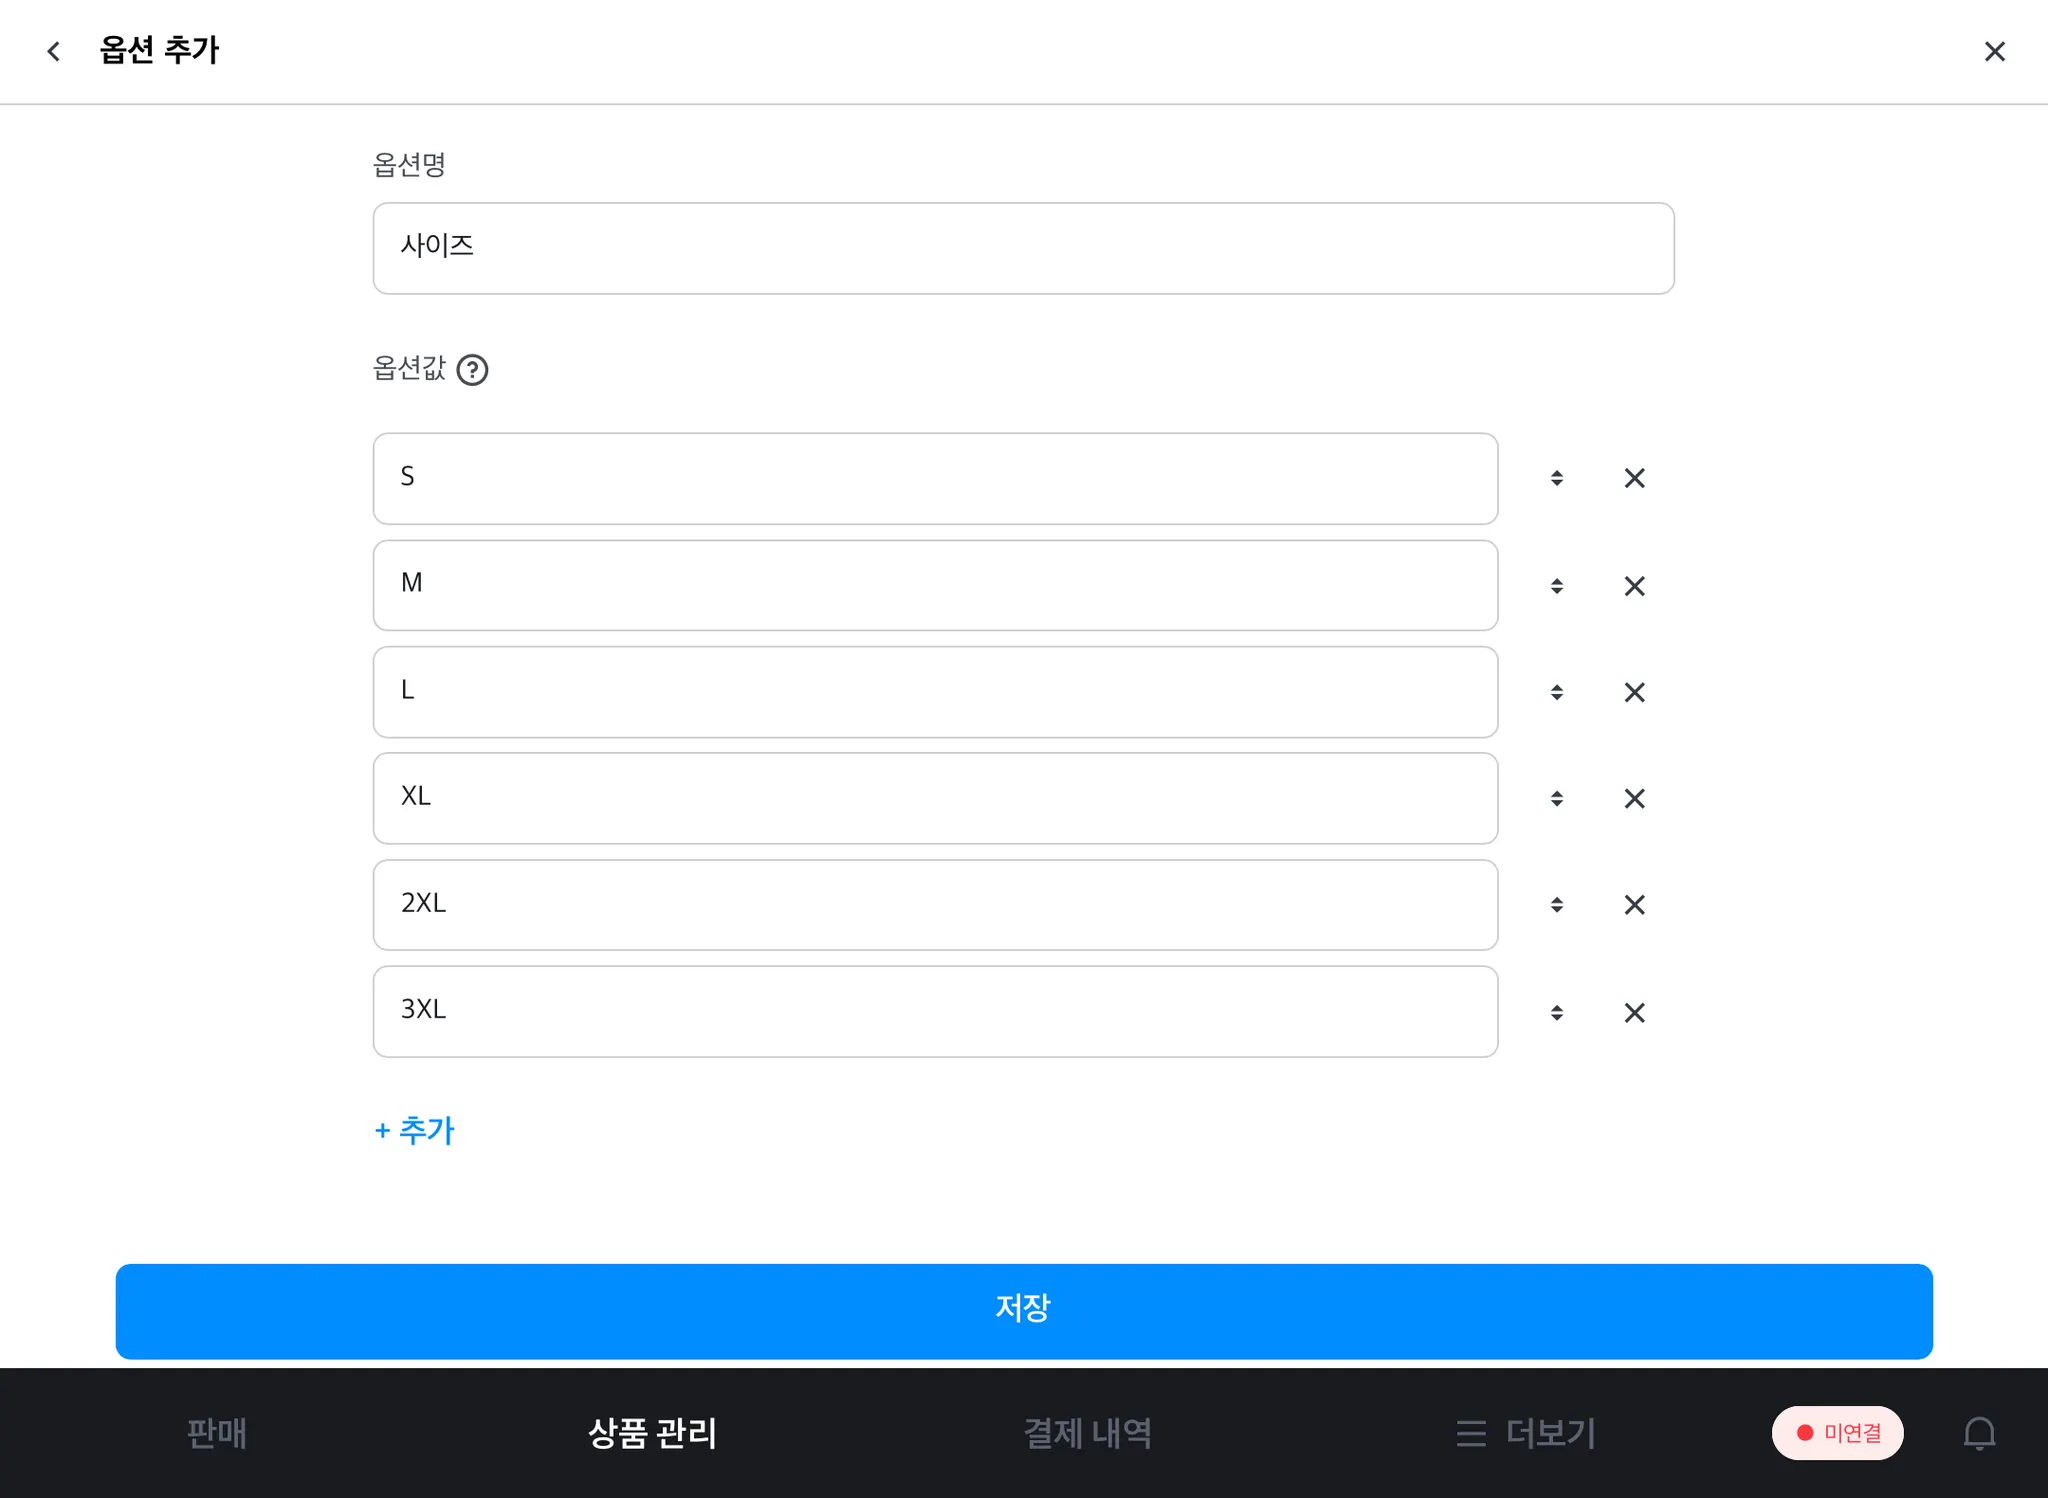Delete the M option value row

coord(1634,586)
